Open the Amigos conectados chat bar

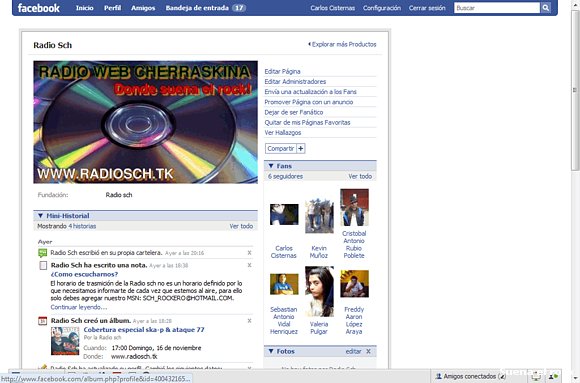(471, 376)
